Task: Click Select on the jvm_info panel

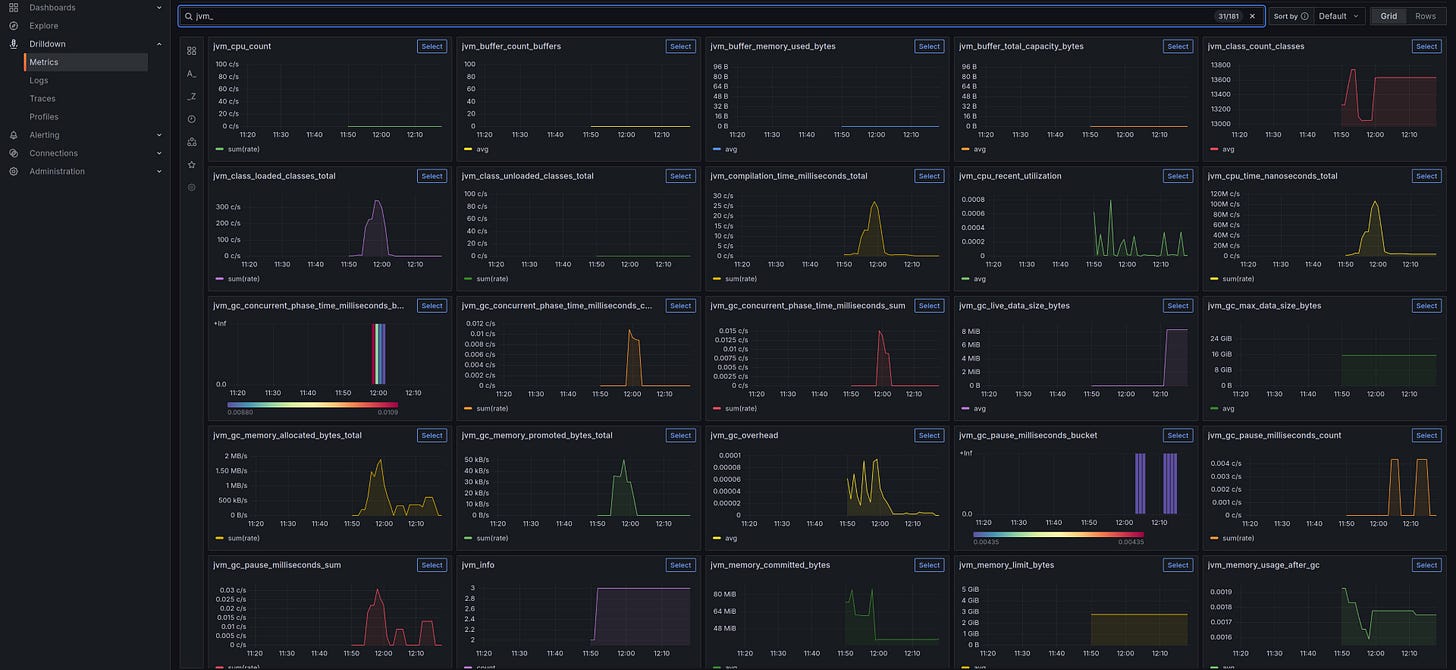Action: tap(680, 564)
